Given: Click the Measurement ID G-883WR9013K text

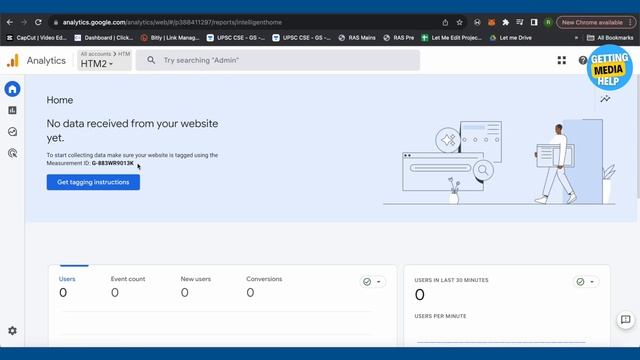Looking at the screenshot, I should [113, 163].
